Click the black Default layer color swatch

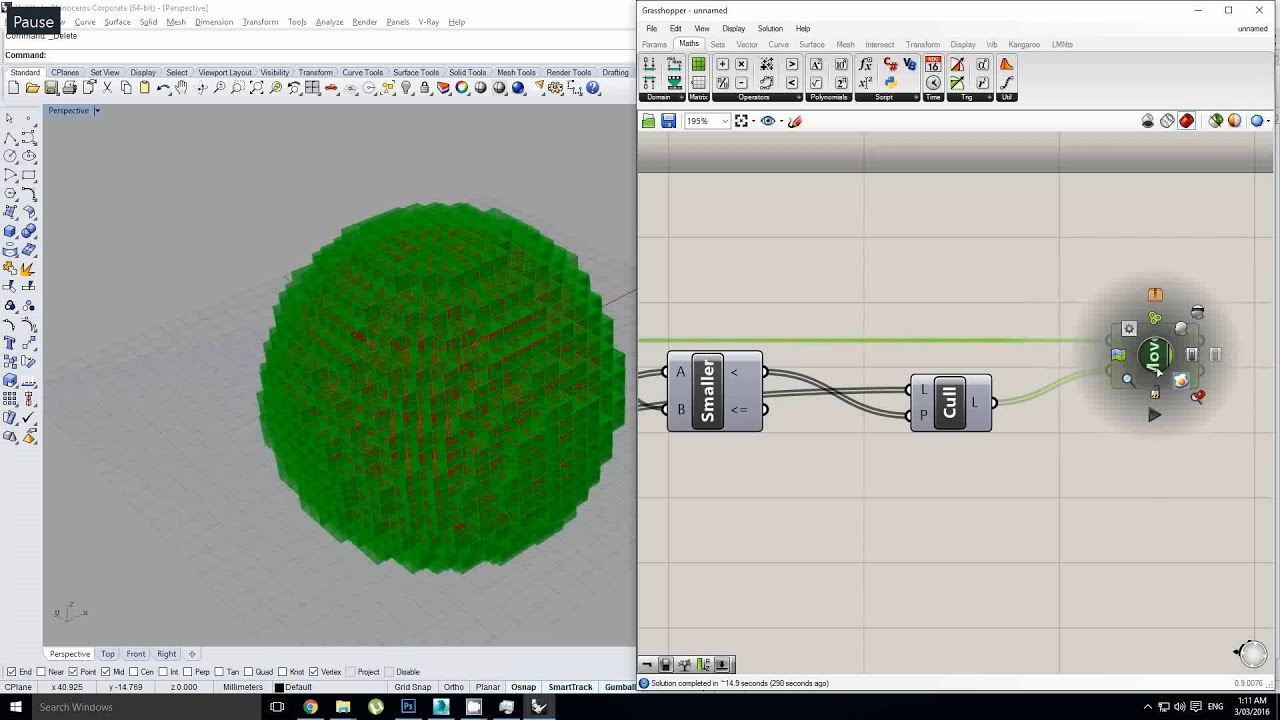pyautogui.click(x=278, y=687)
